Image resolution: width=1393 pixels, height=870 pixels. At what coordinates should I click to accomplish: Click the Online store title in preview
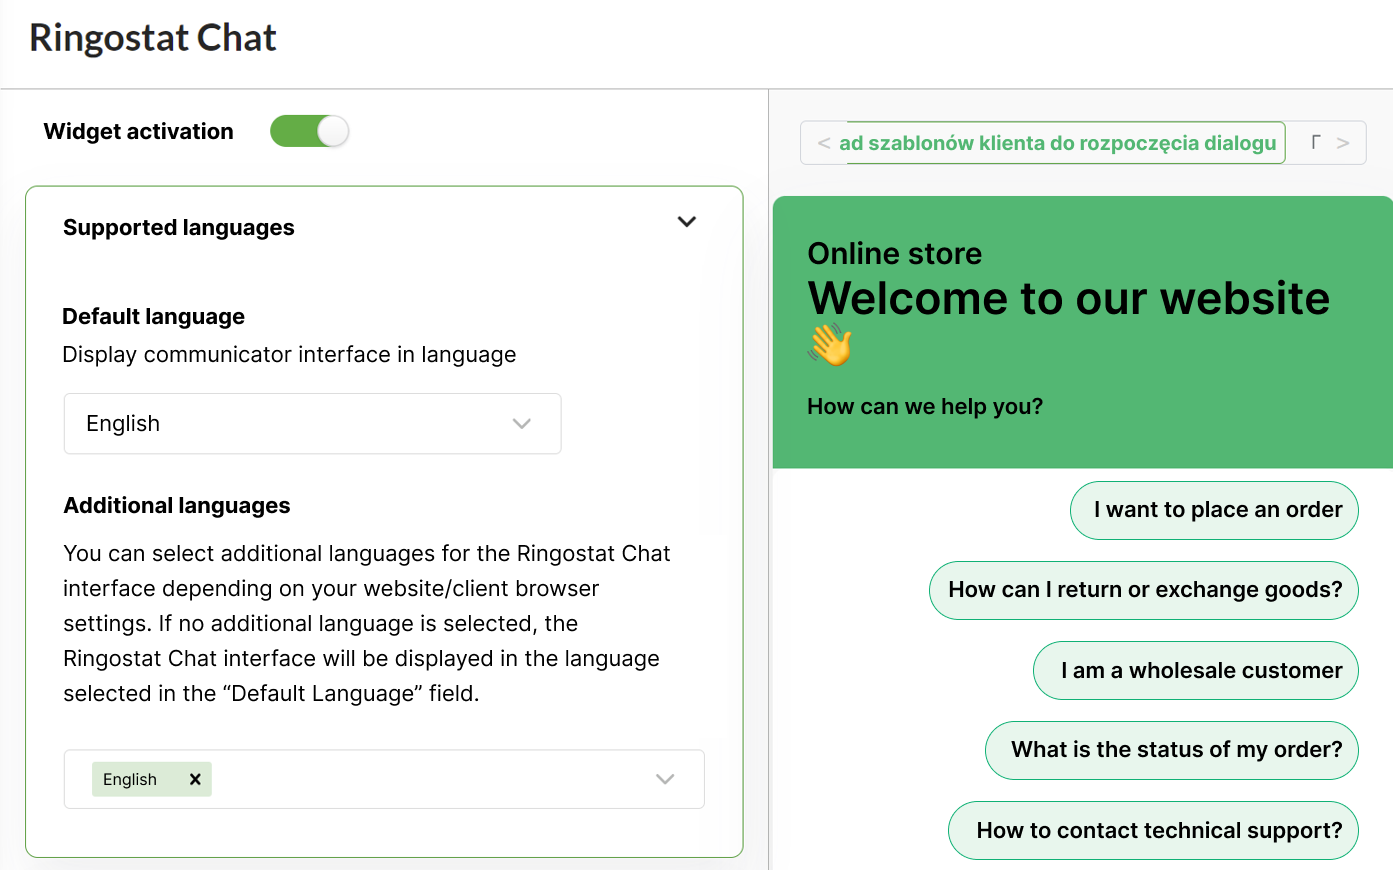[895, 254]
